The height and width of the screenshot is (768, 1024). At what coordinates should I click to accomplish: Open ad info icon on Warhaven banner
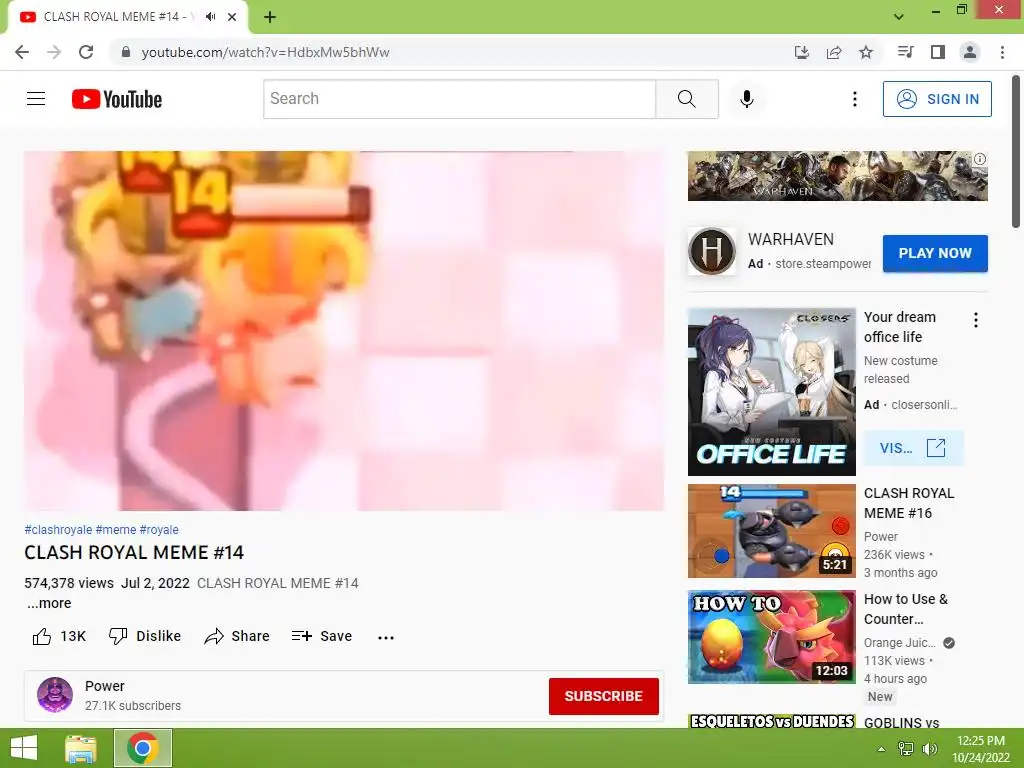[980, 159]
